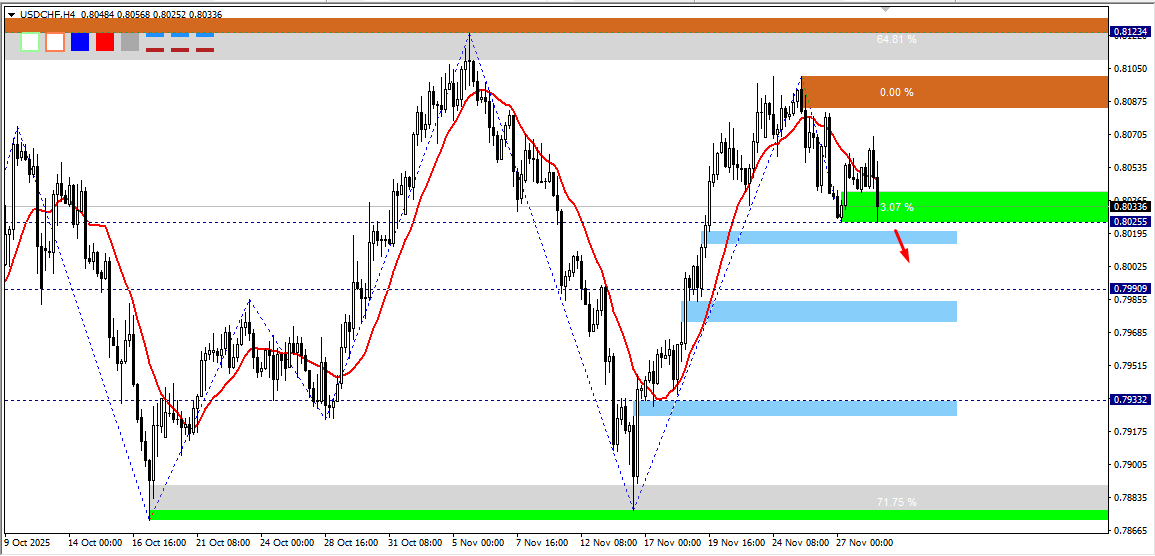Click the 0.80252 low price in header

pyautogui.click(x=169, y=14)
